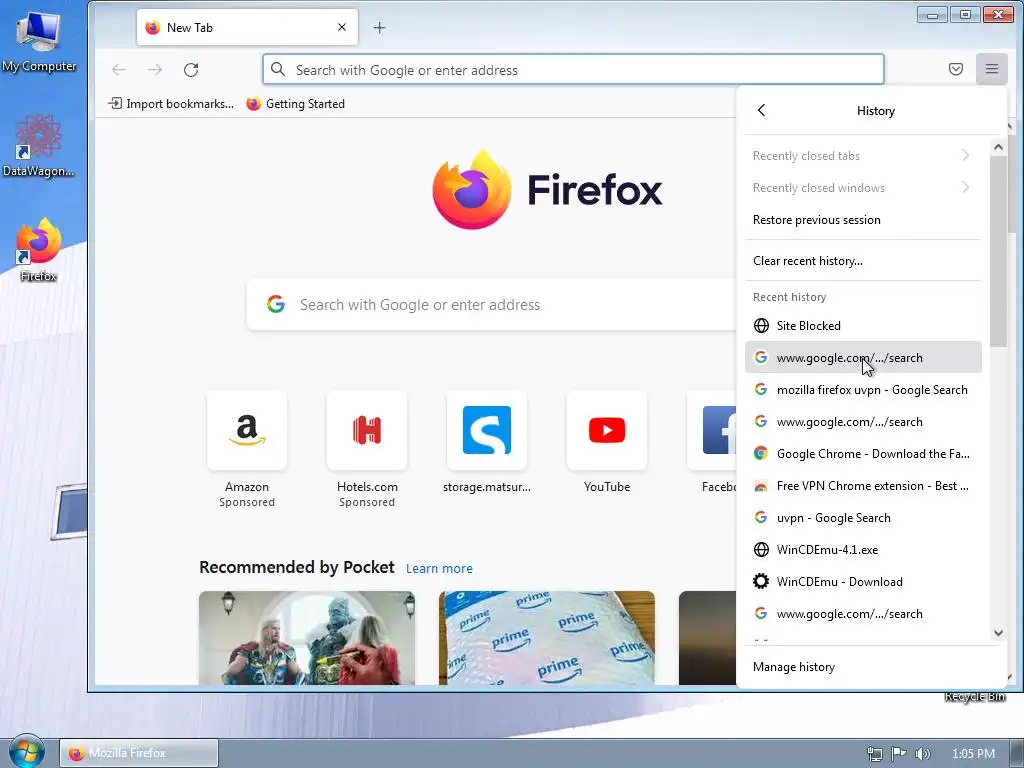Click the volume speaker tray icon
Viewport: 1024px width, 768px height.
tap(923, 754)
